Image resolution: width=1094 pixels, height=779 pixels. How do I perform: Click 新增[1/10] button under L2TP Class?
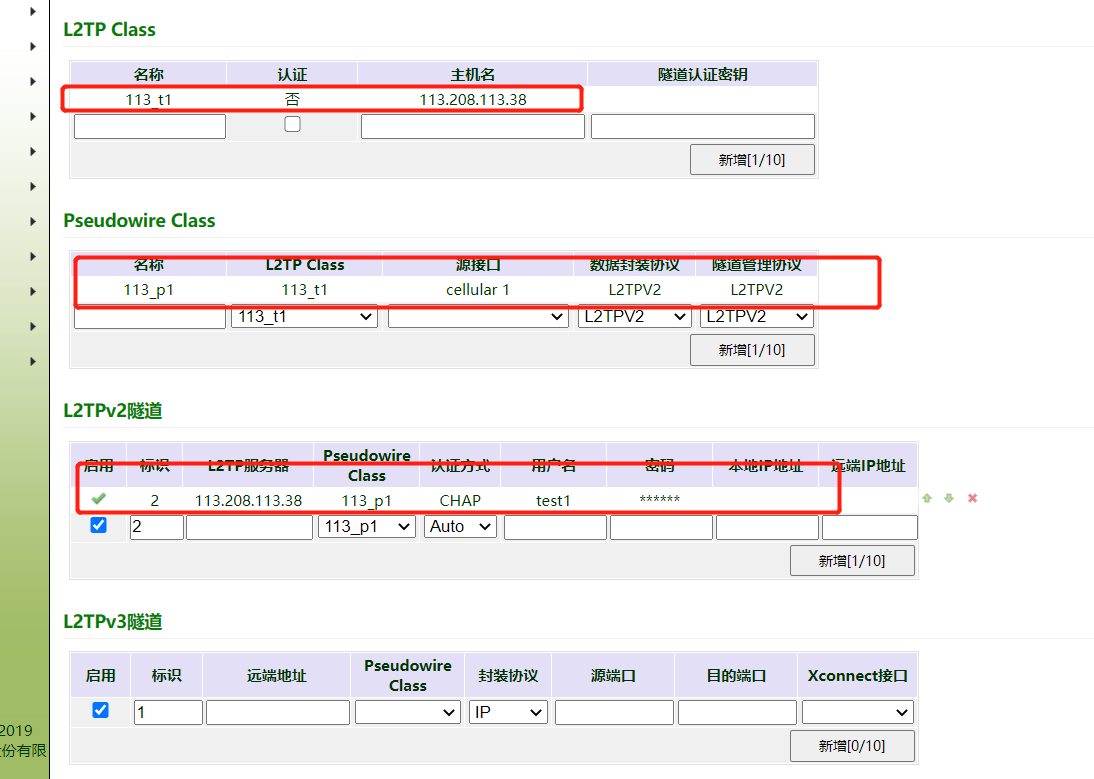[751, 160]
